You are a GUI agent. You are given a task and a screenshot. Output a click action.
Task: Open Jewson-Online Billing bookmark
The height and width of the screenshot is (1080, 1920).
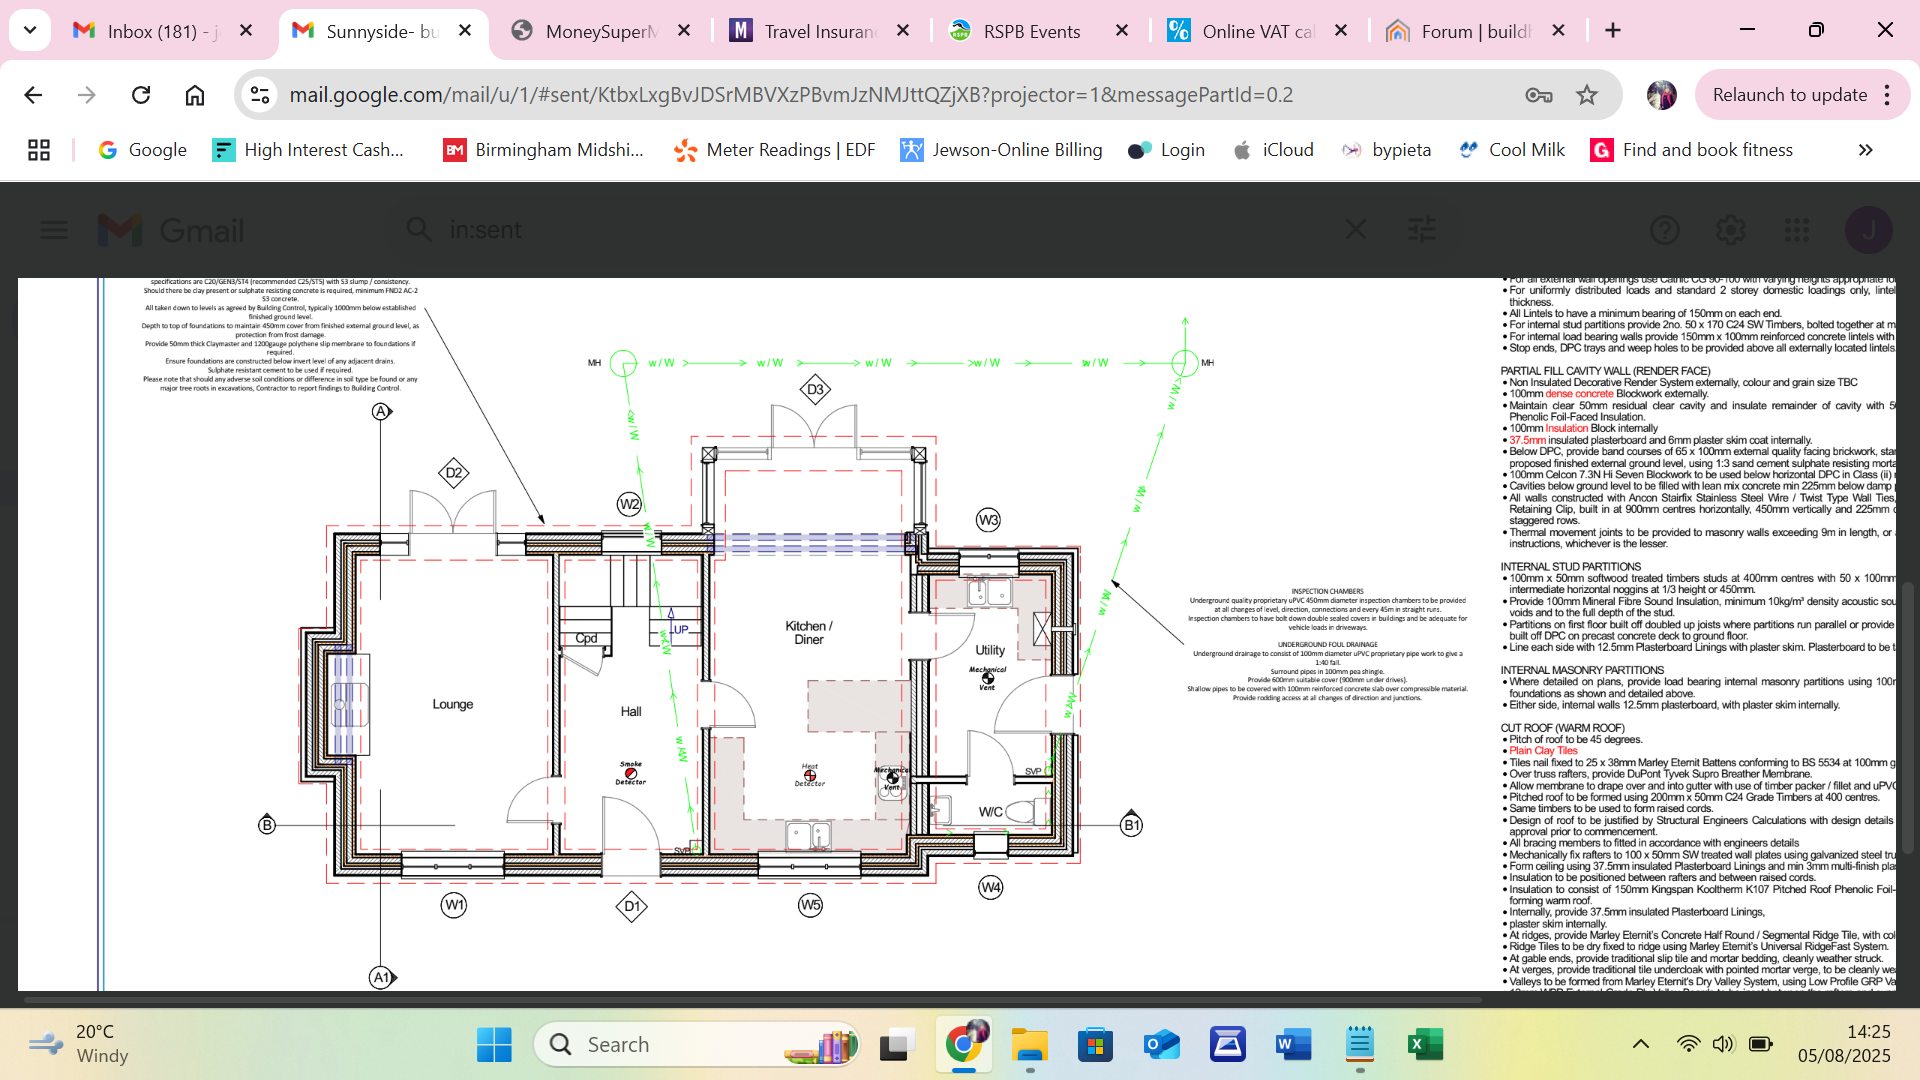pos(1001,150)
